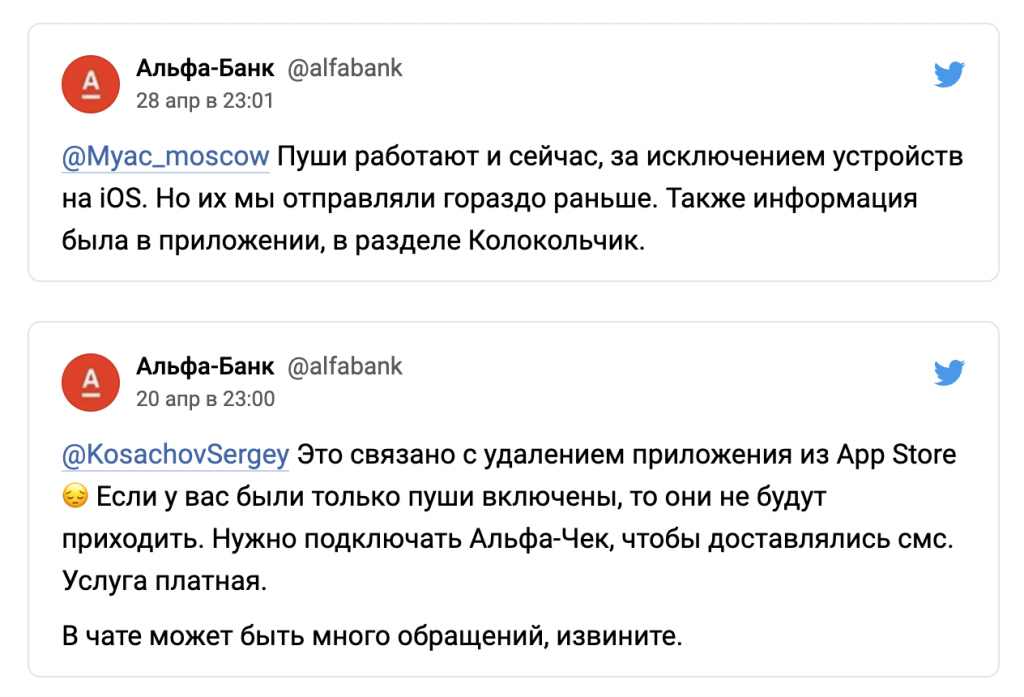Click the Alfa-Bank avatar in the 28 апр tweet
Viewport: 1024px width, 697px height.
[x=91, y=83]
